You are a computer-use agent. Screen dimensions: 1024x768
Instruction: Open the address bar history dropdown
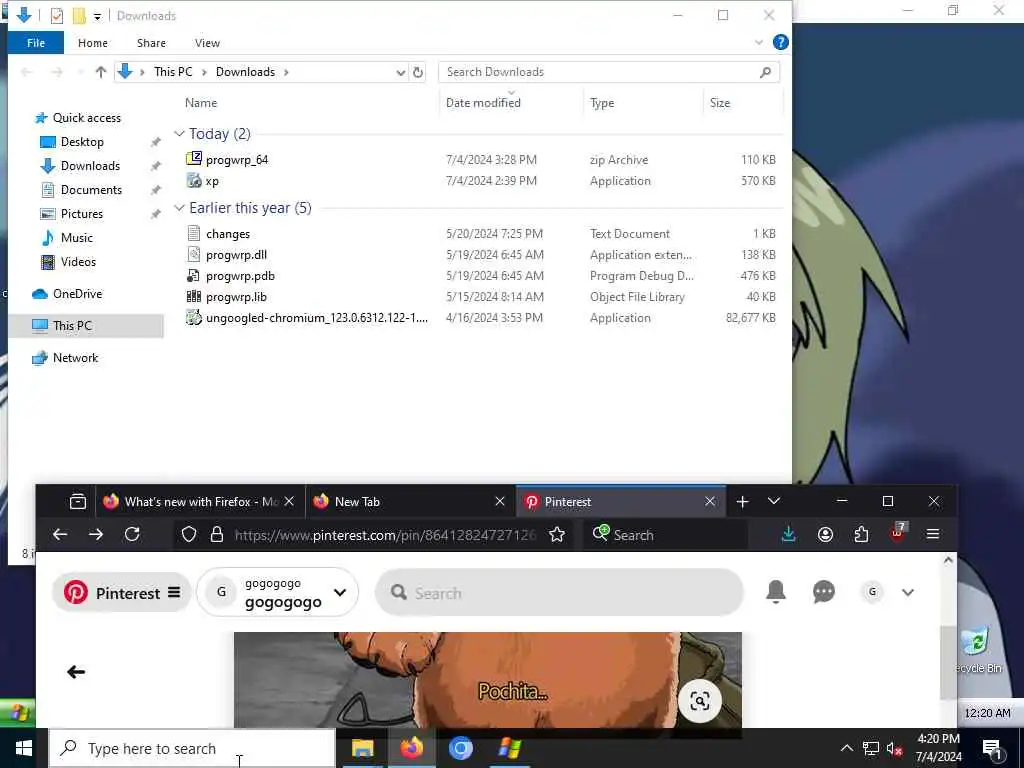[x=400, y=72]
